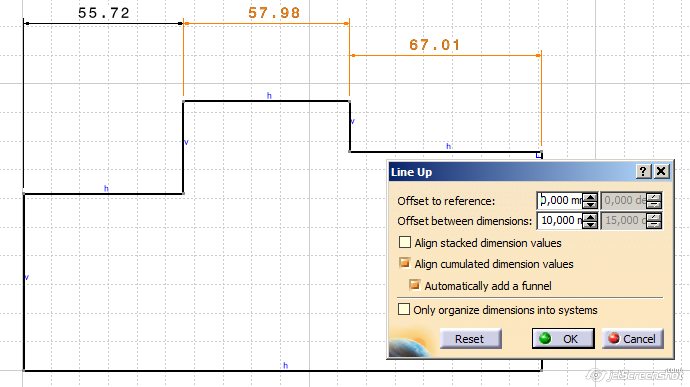Image resolution: width=690 pixels, height=387 pixels.
Task: Close the Line Up dialog
Action: (661, 171)
